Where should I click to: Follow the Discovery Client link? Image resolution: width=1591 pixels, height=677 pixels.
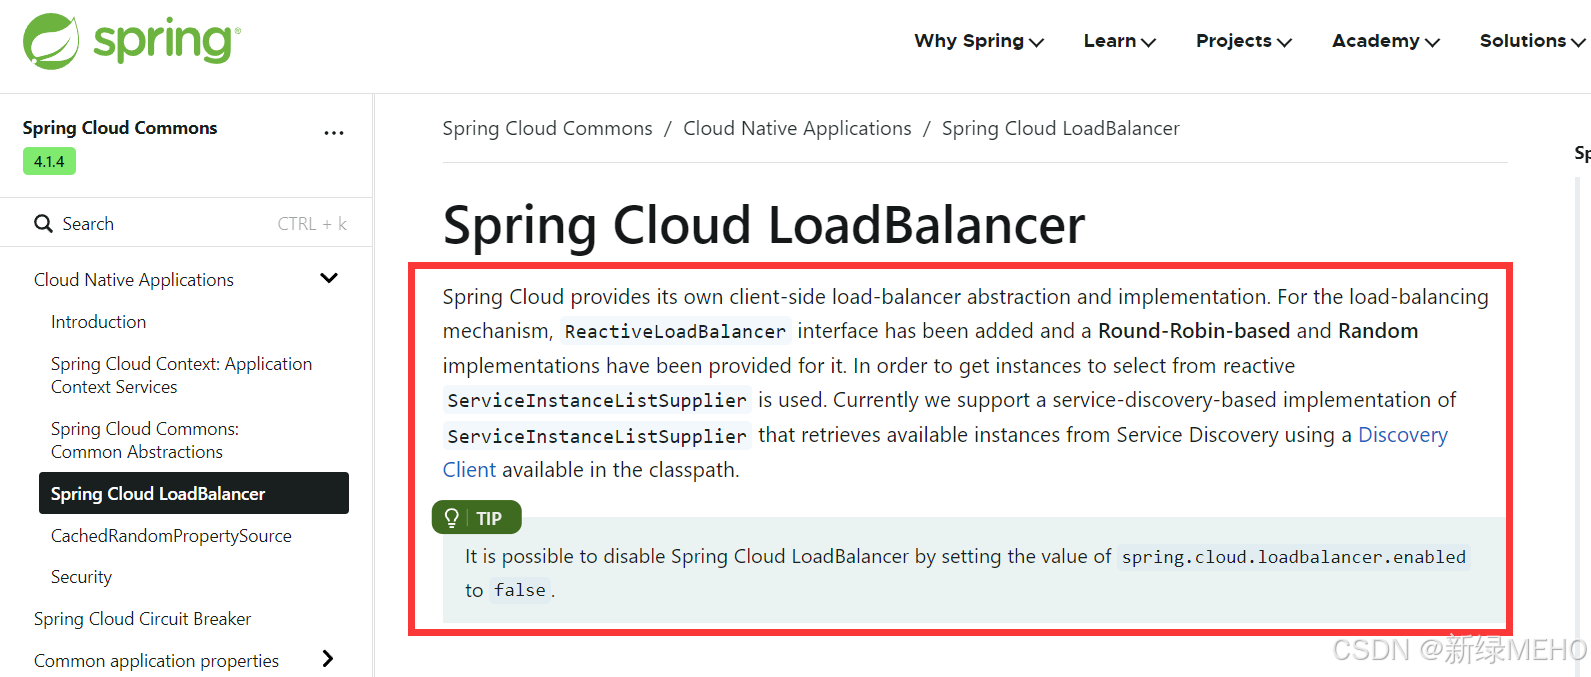1402,435
